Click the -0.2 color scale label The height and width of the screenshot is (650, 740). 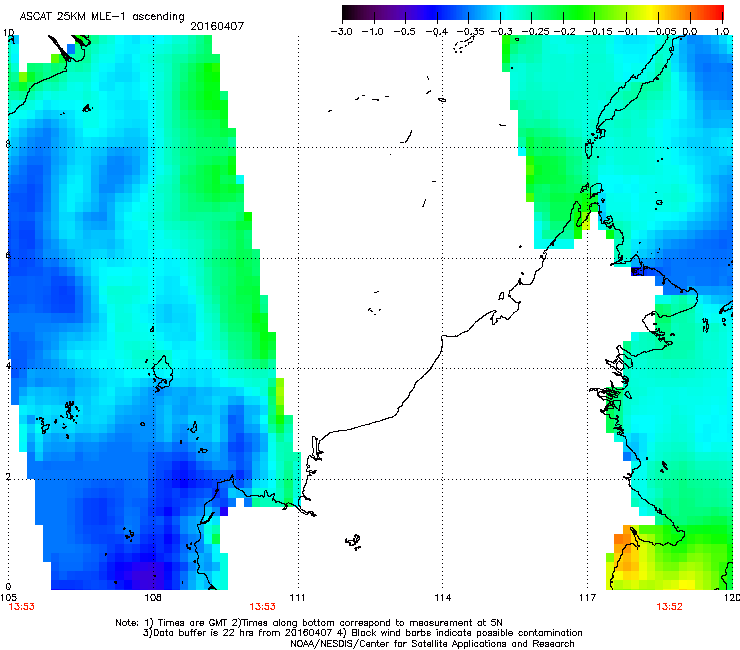(x=565, y=32)
